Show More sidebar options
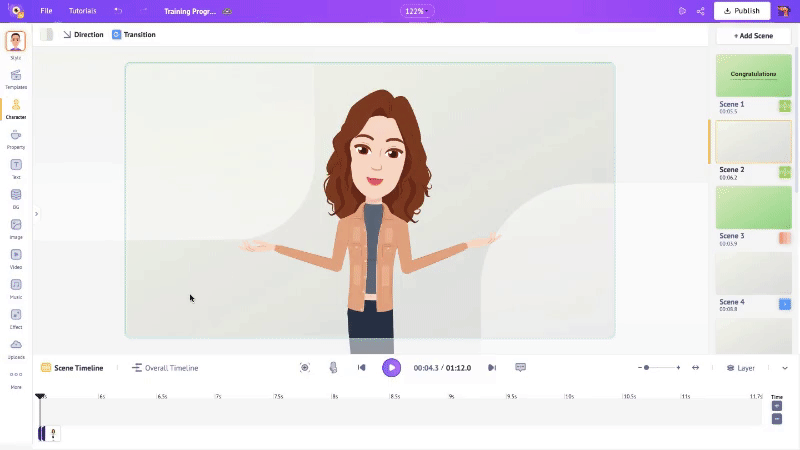Screen dimensions: 800x450 click(16, 380)
